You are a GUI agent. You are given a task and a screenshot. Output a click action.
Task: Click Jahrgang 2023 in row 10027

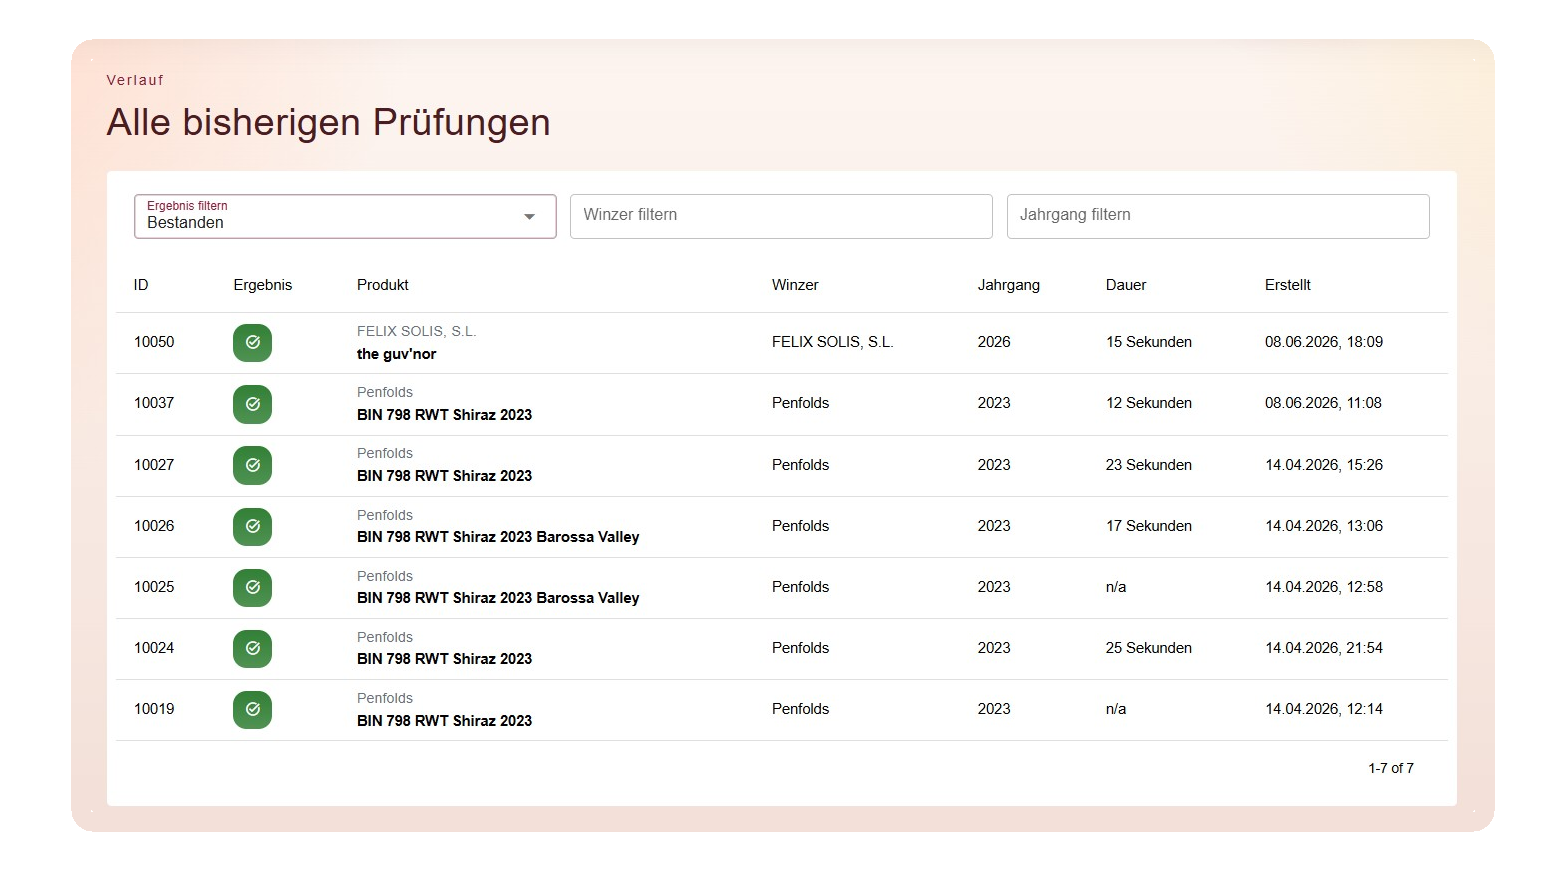tap(994, 465)
